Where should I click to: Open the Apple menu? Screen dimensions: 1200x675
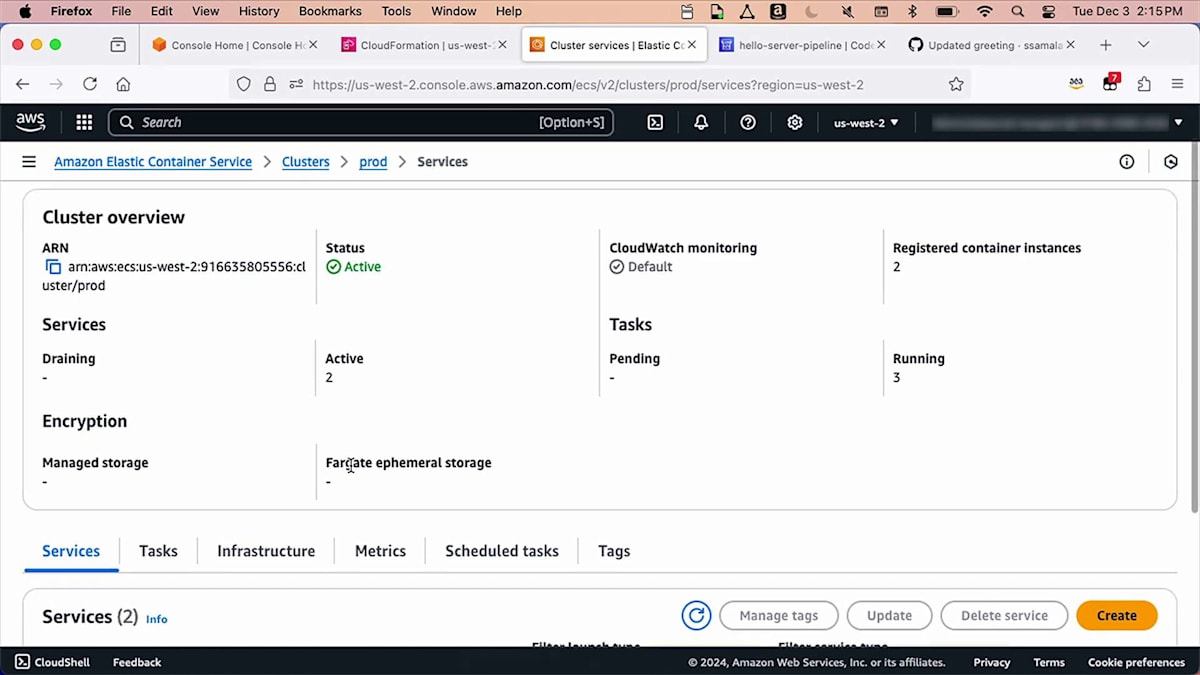pyautogui.click(x=25, y=11)
